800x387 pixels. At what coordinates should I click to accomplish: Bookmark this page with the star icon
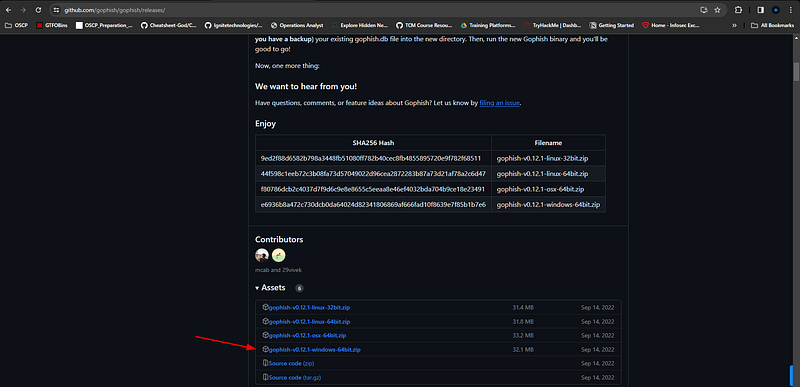coord(717,10)
